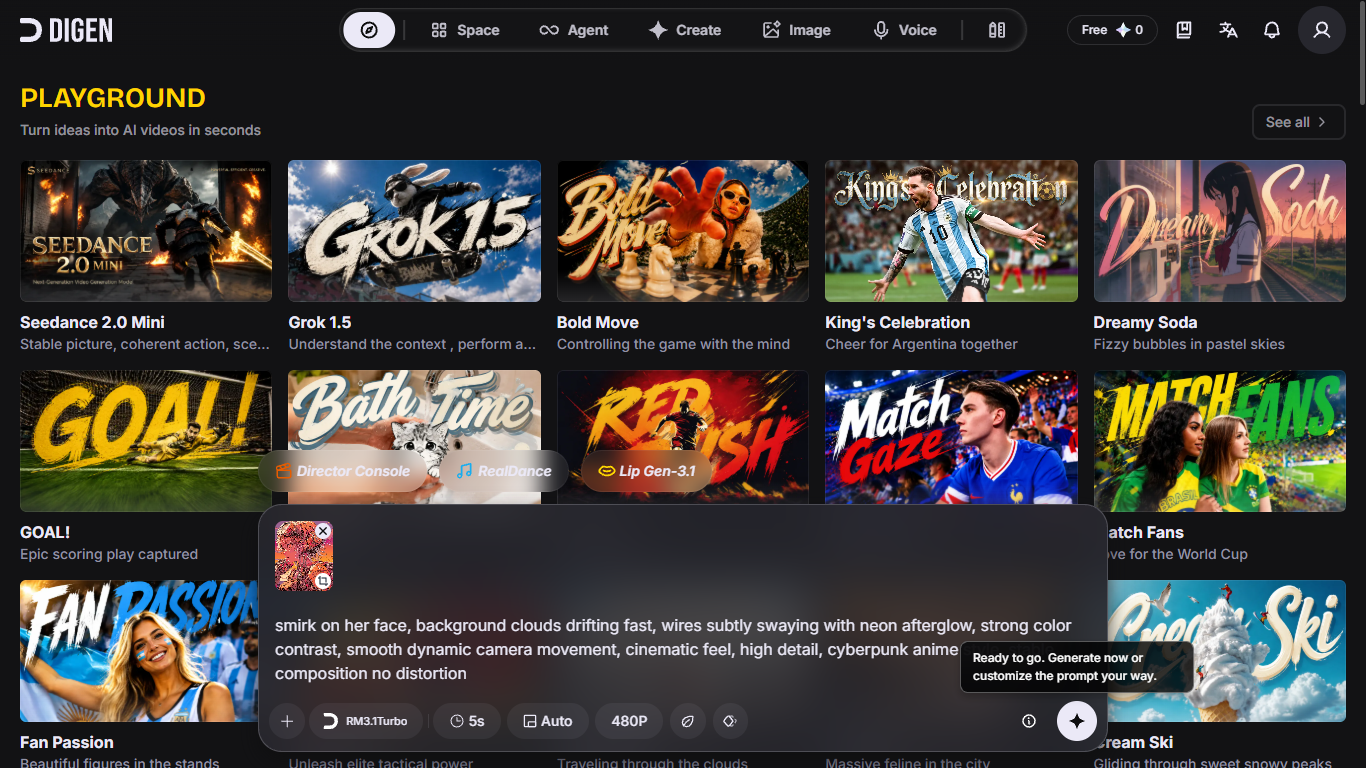This screenshot has width=1366, height=768.
Task: Click 'Cheer for Argentina together' caption
Action: [x=921, y=344]
